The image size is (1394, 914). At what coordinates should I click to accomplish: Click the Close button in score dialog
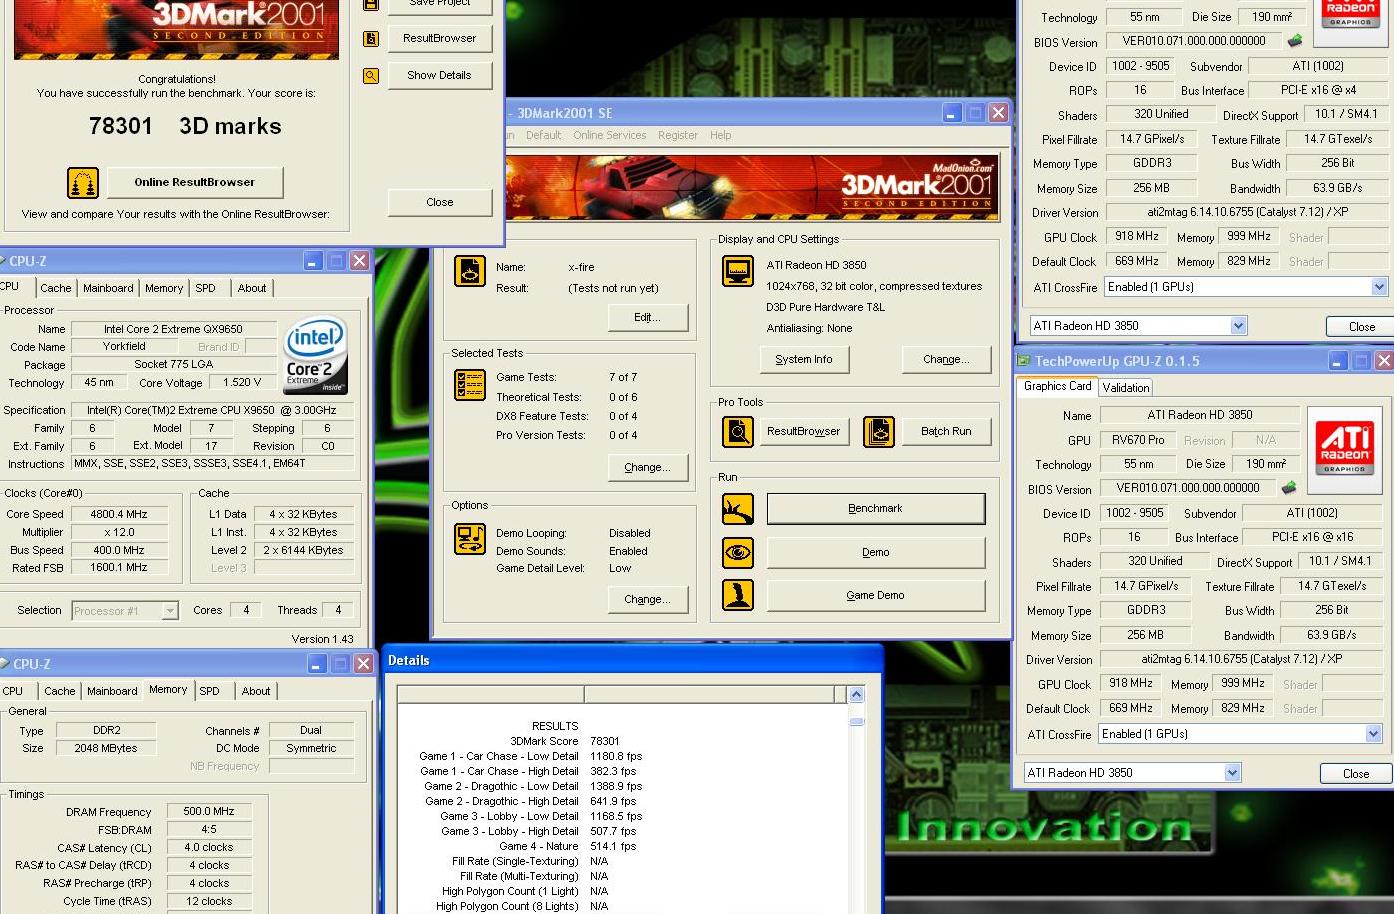439,202
